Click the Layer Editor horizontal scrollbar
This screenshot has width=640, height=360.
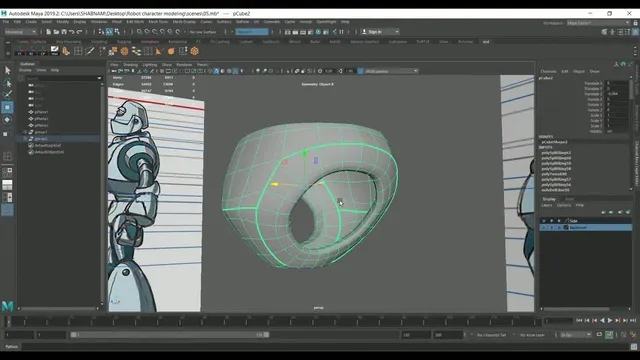tap(576, 309)
